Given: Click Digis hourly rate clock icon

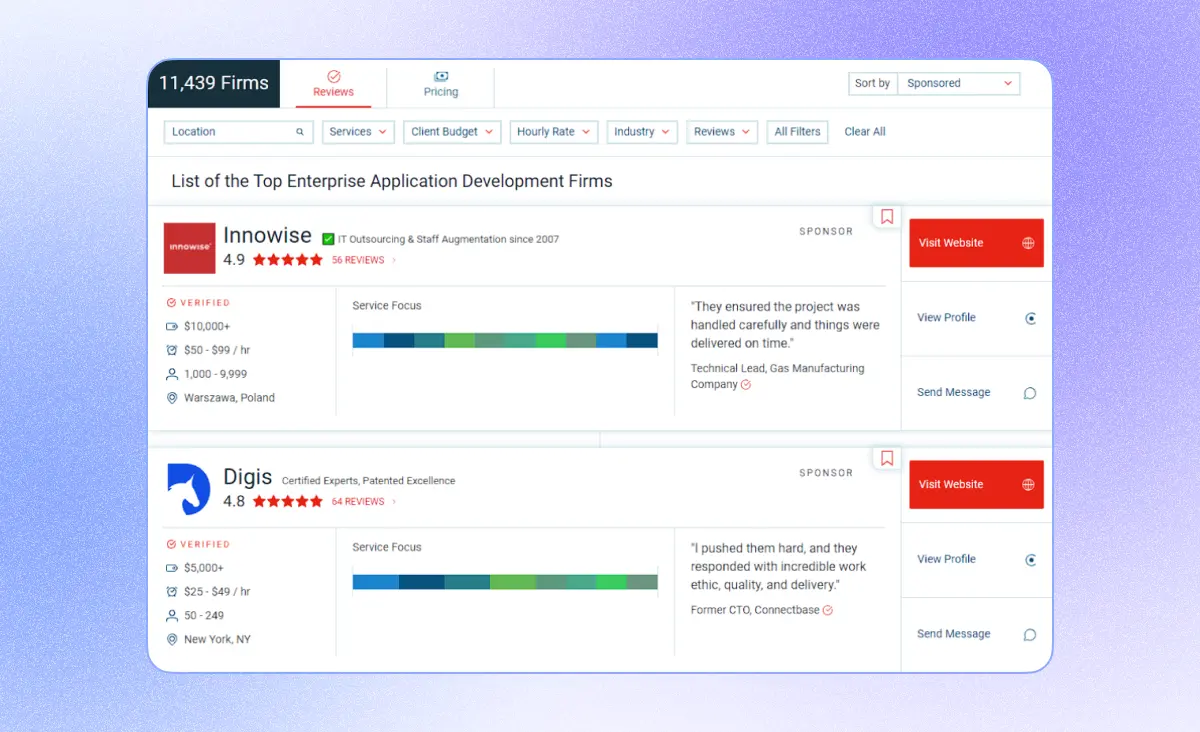Looking at the screenshot, I should (172, 592).
